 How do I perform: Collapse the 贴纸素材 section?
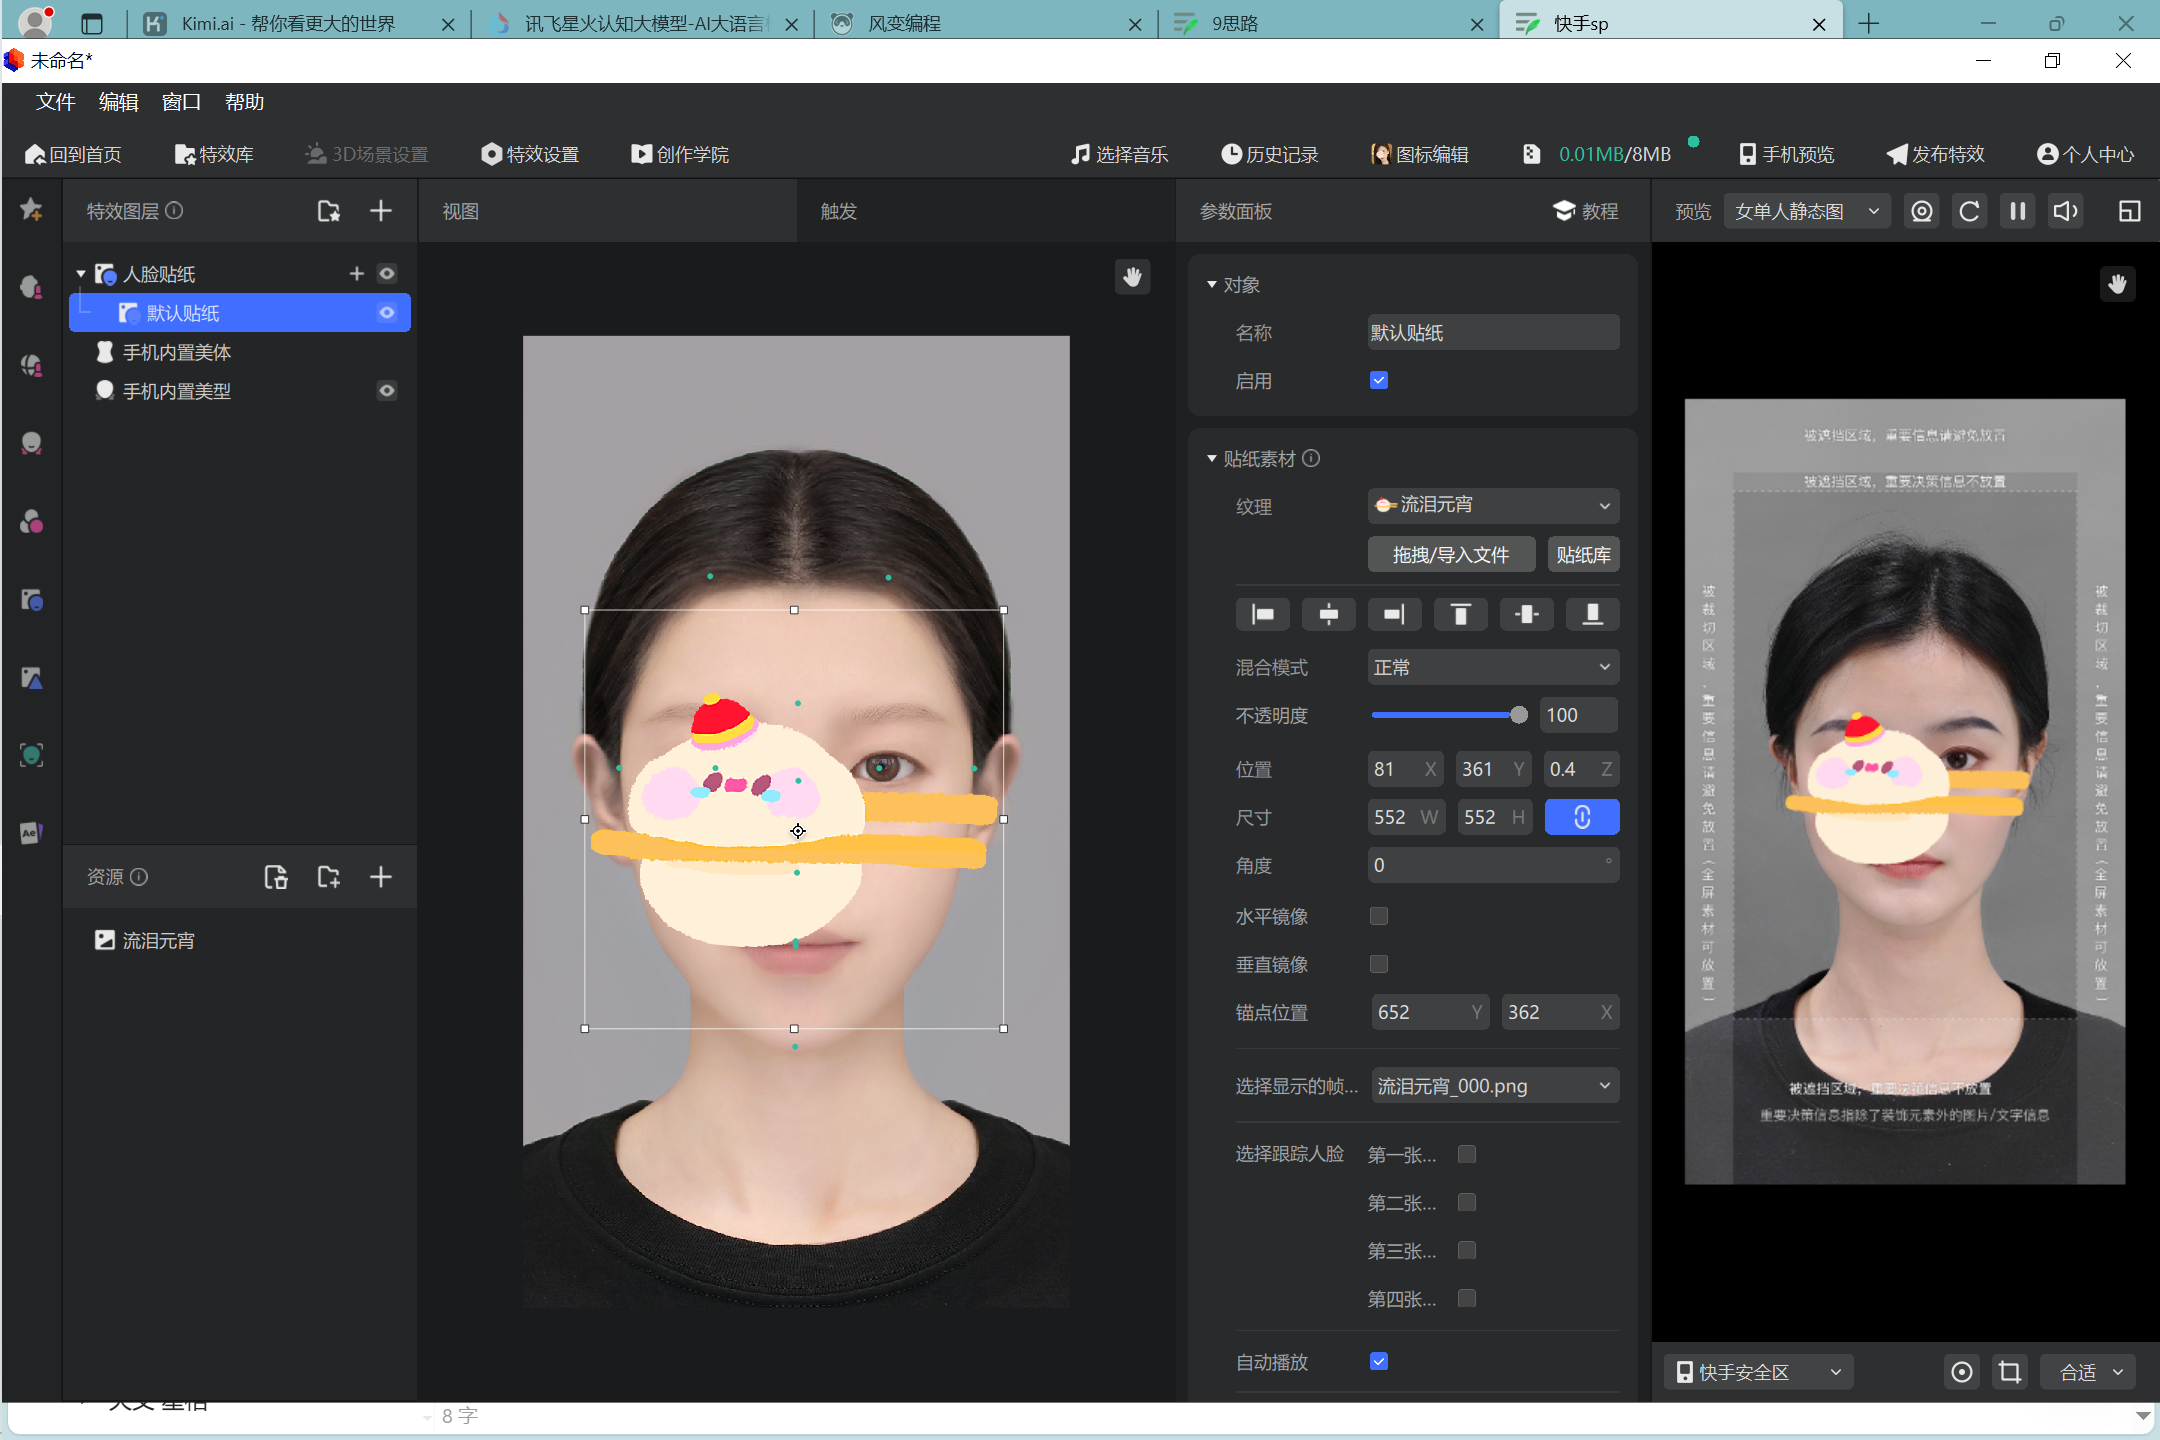tap(1212, 458)
